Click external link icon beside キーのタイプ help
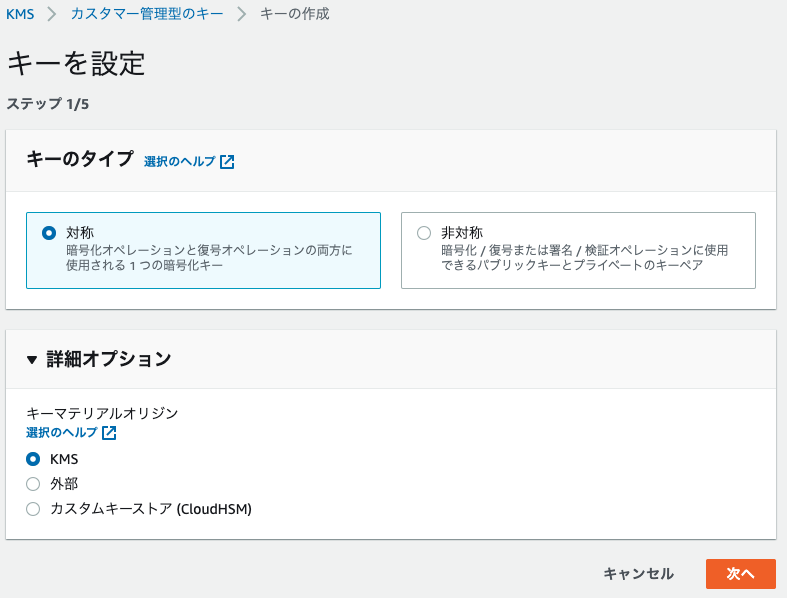Image resolution: width=787 pixels, height=598 pixels. point(227,162)
